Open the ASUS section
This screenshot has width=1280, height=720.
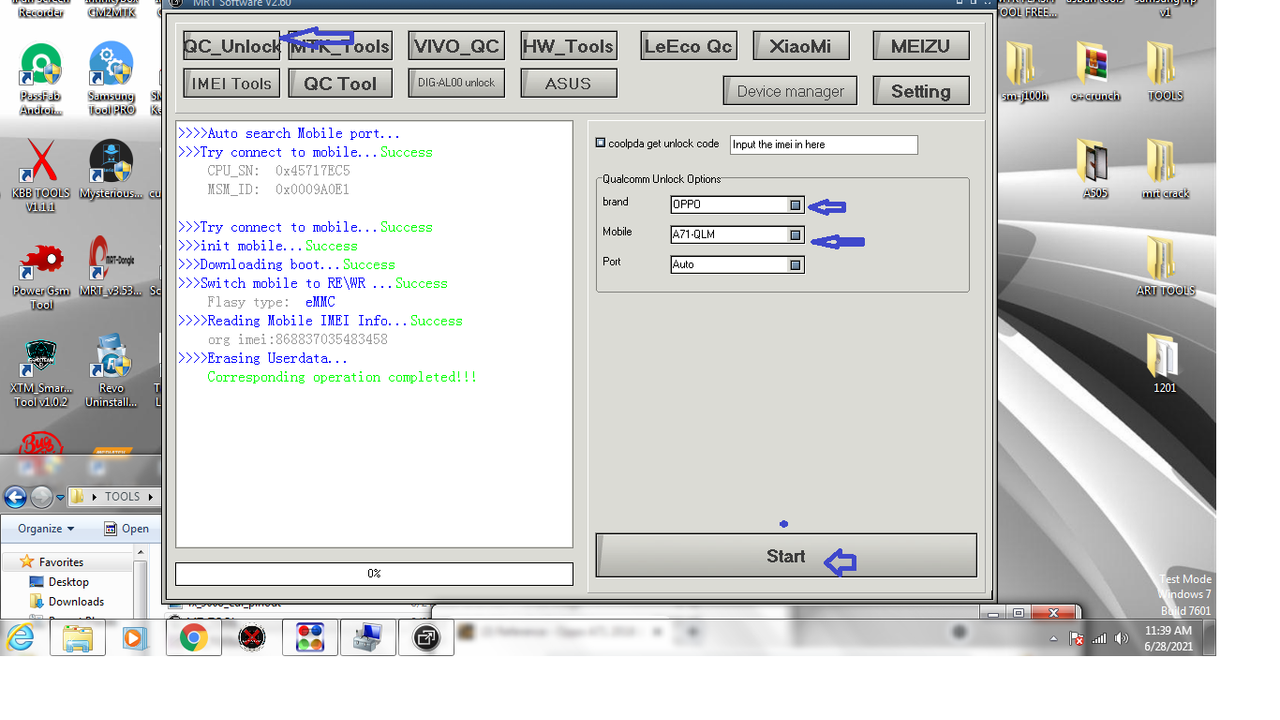pos(568,84)
